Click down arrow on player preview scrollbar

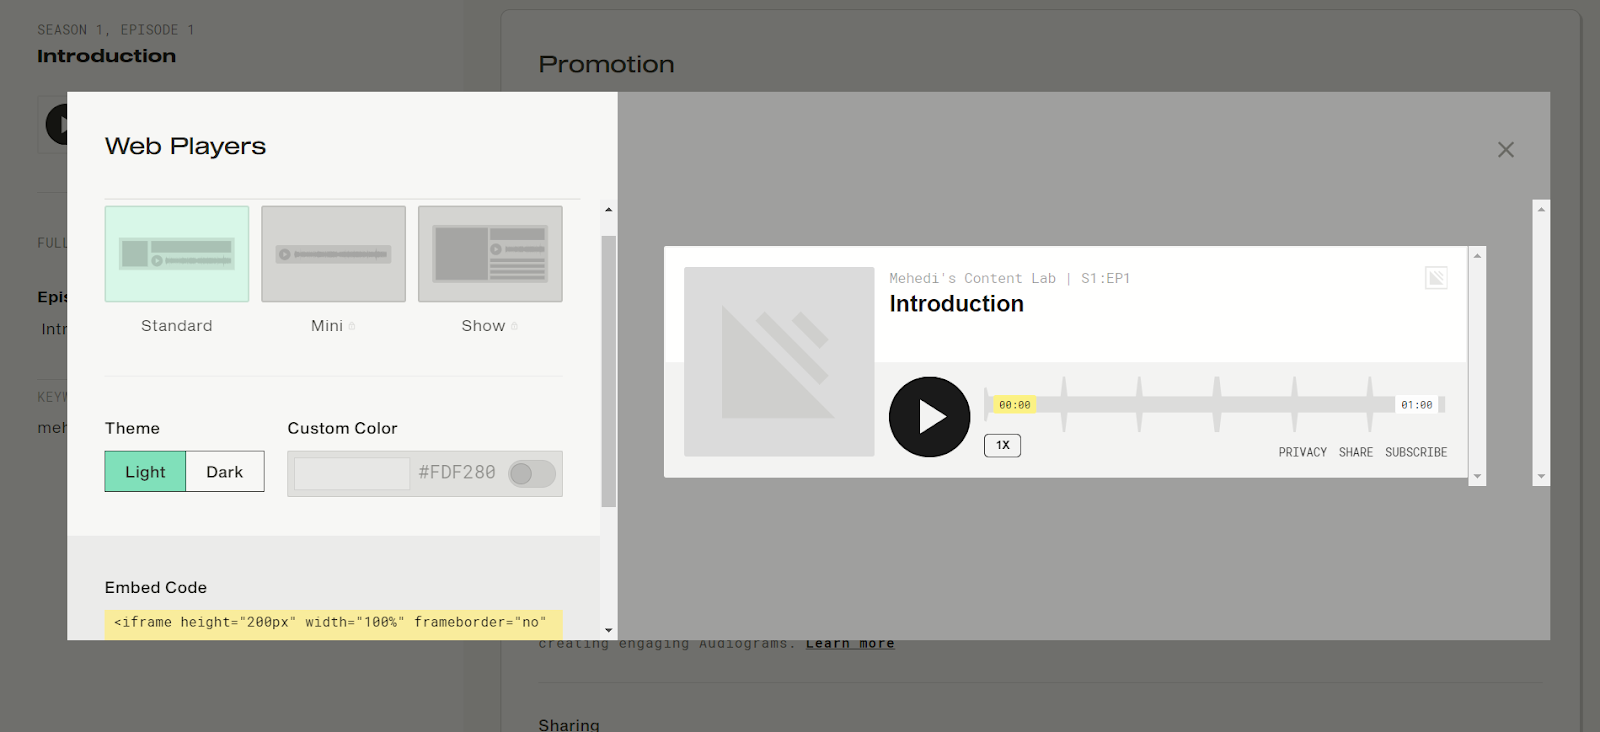pos(1477,477)
